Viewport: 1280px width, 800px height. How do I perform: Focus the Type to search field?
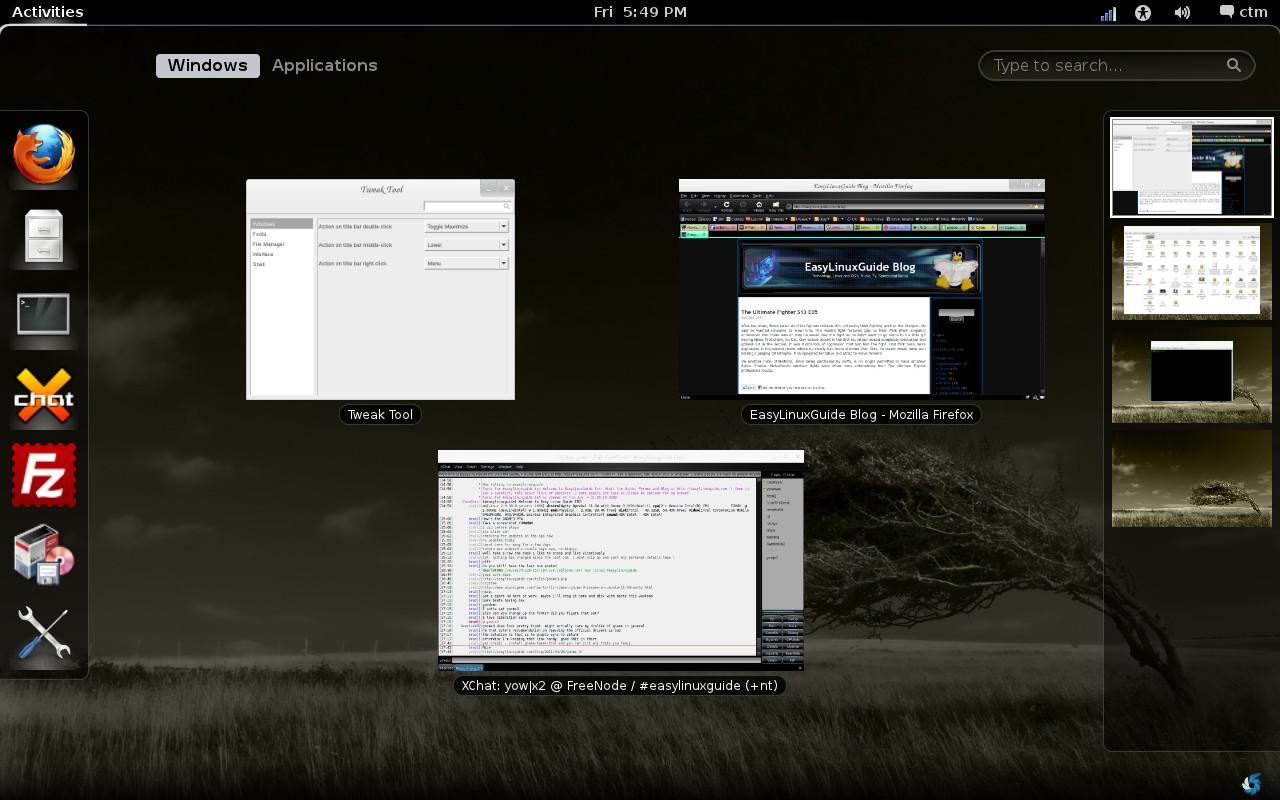1116,65
